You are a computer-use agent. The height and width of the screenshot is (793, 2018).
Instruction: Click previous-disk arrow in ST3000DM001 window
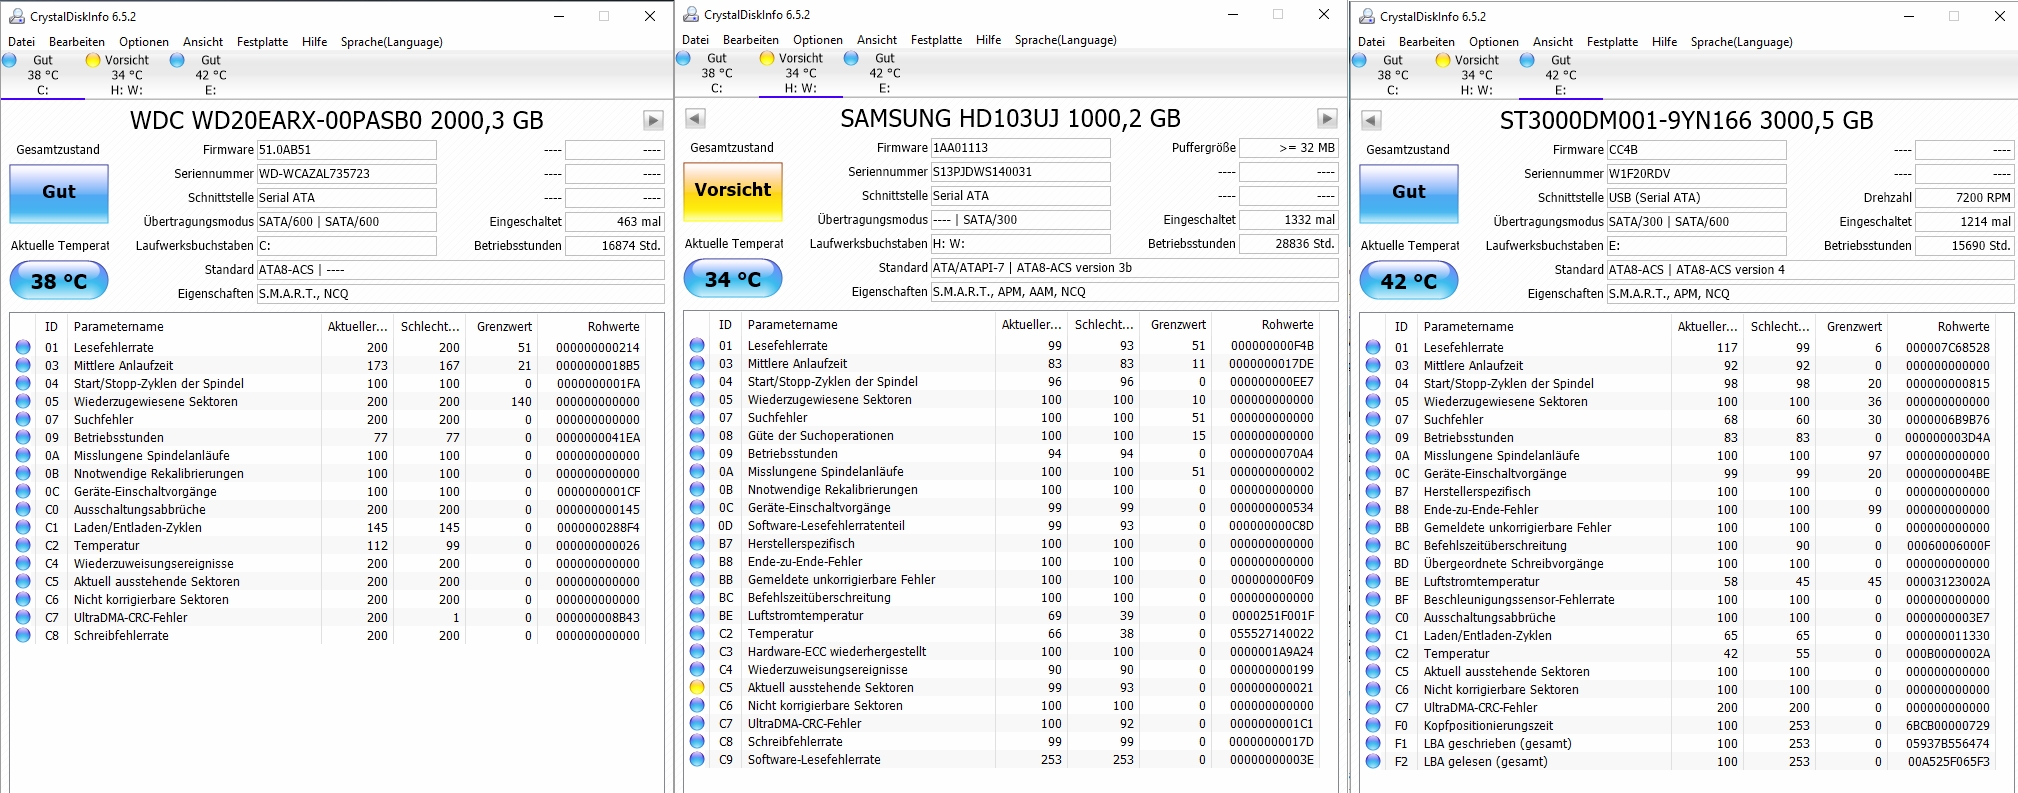[x=1371, y=120]
